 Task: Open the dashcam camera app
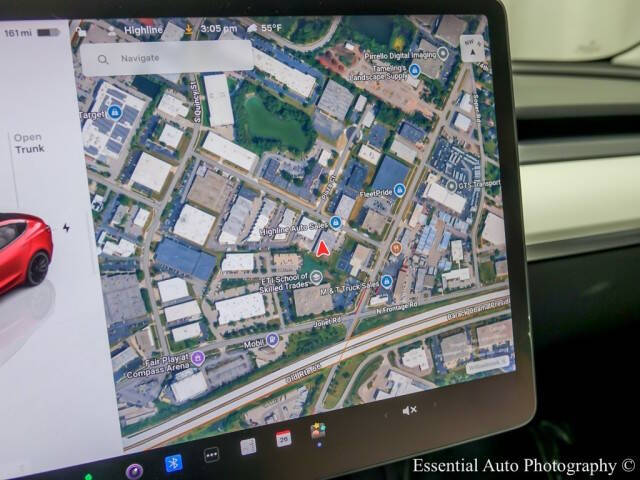point(134,471)
